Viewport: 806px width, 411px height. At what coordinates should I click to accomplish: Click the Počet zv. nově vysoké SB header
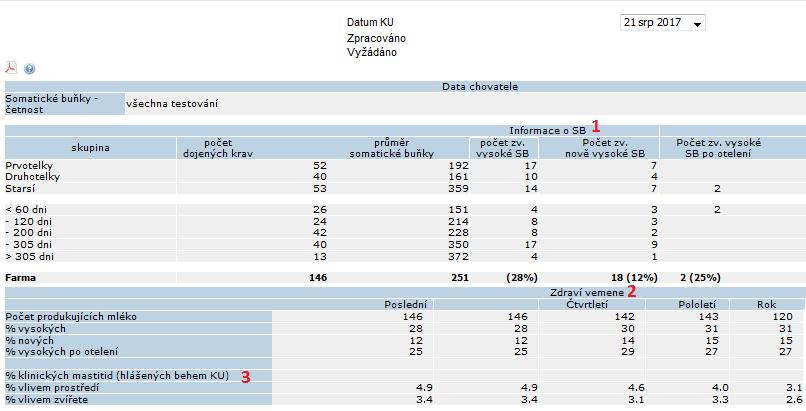[x=605, y=148]
